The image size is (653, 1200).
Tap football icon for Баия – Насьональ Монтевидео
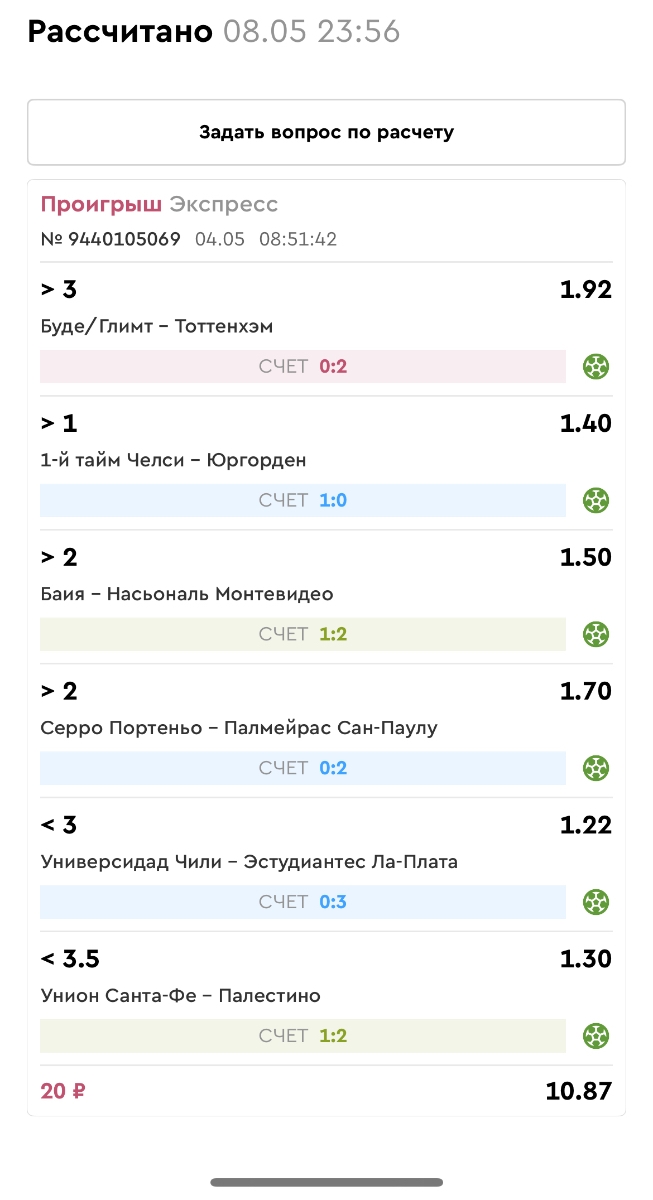click(597, 634)
